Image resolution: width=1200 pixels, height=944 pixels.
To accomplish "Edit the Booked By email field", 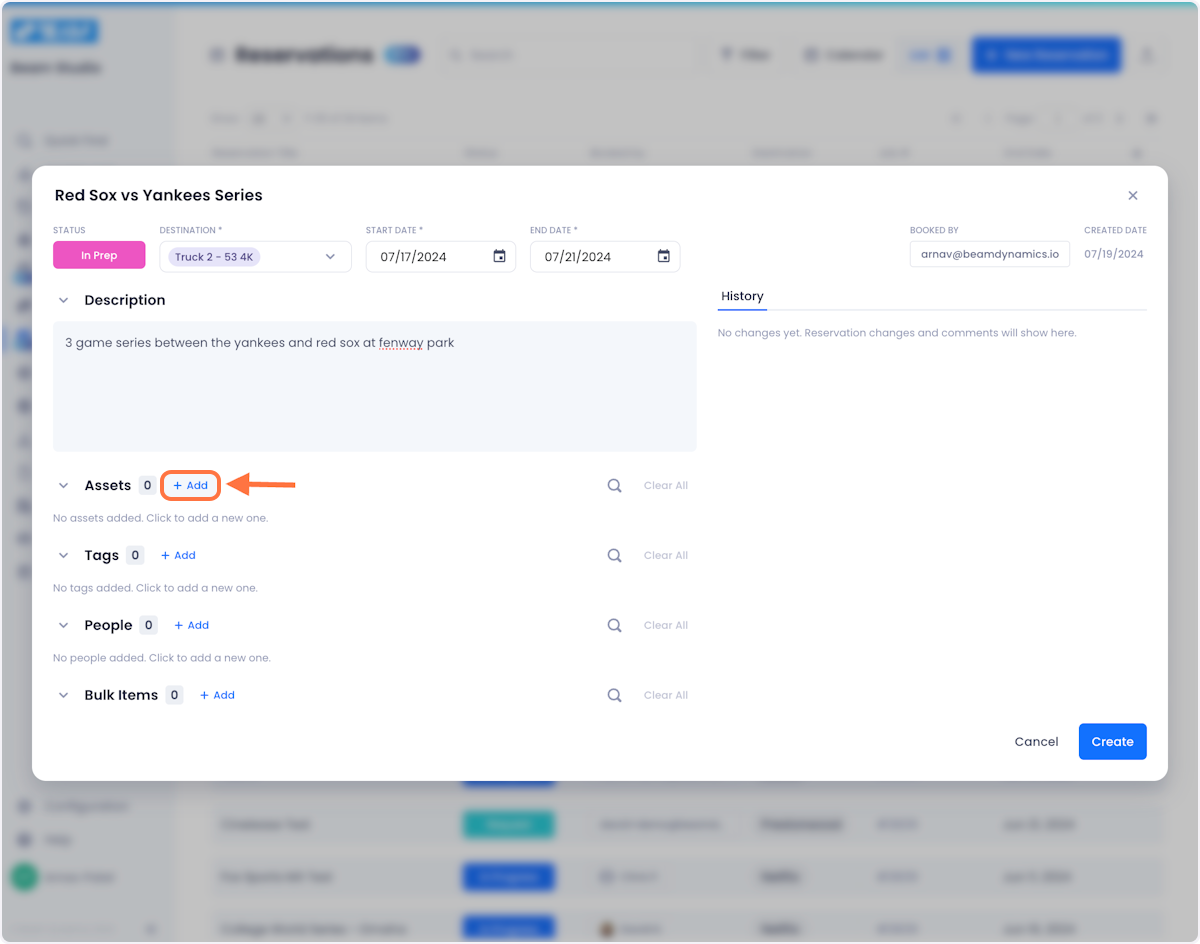I will click(990, 254).
